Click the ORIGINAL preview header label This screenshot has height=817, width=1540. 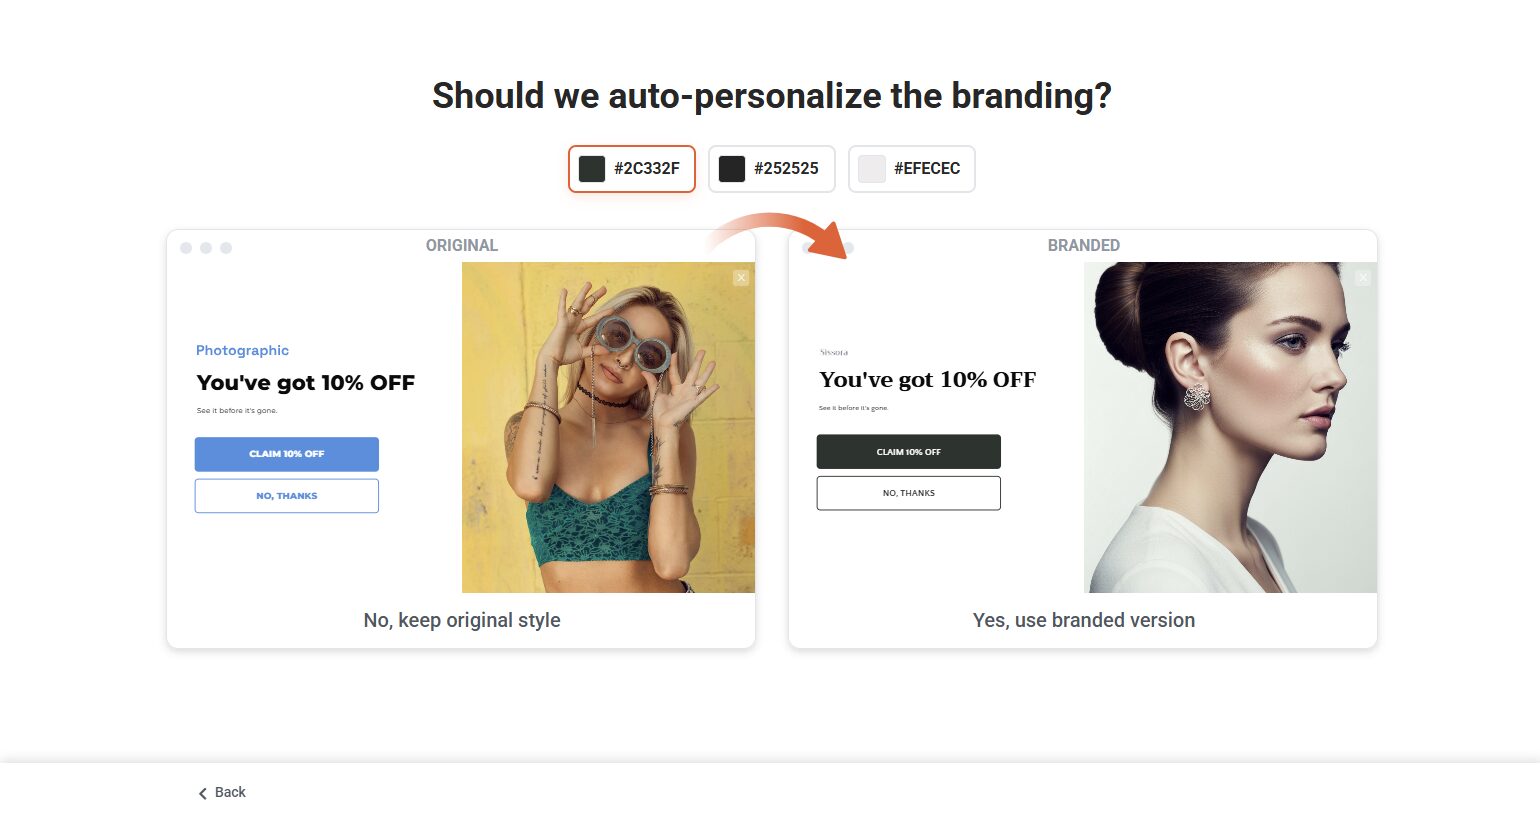tap(461, 245)
